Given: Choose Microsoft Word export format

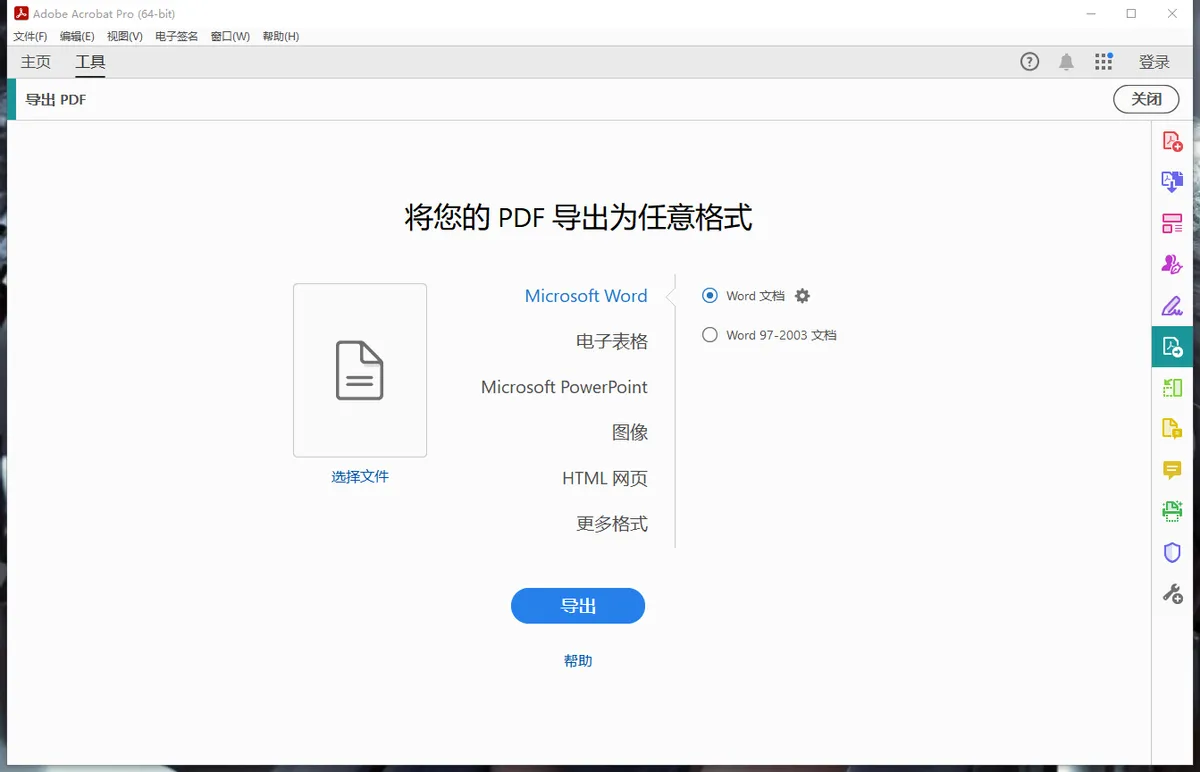Looking at the screenshot, I should point(586,296).
